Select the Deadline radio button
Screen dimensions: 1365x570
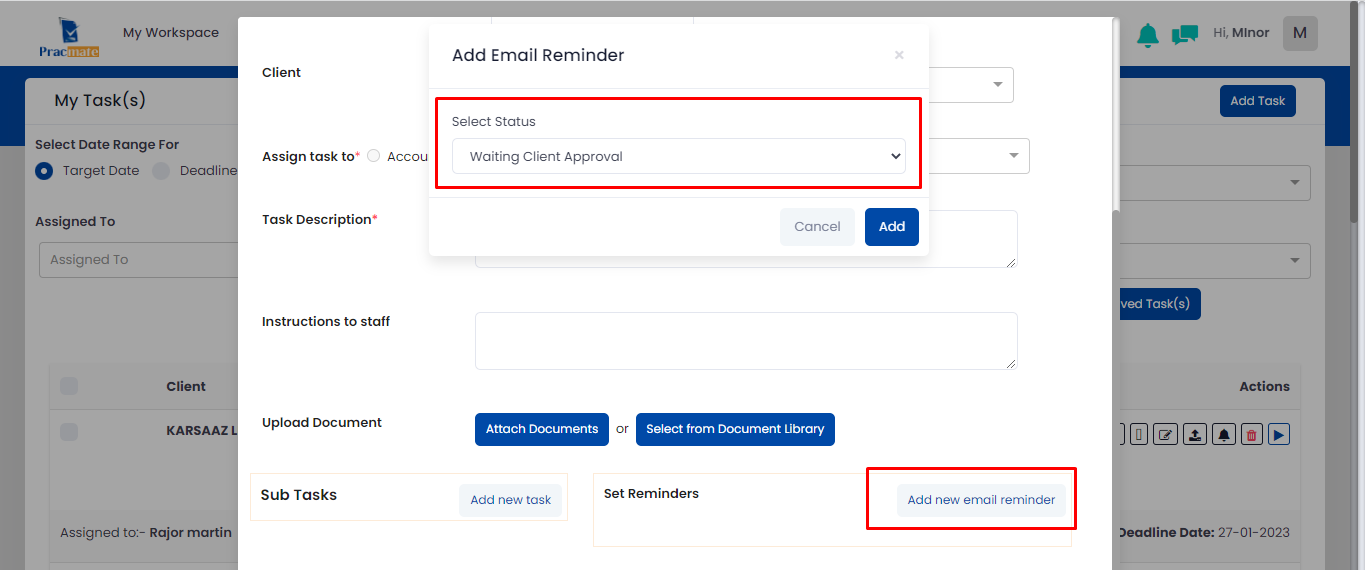click(x=161, y=171)
